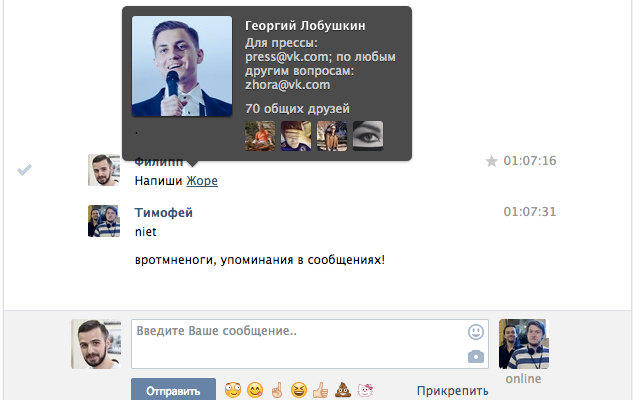The height and width of the screenshot is (400, 640).
Task: Click your own avatar left of input
Action: click(x=96, y=344)
